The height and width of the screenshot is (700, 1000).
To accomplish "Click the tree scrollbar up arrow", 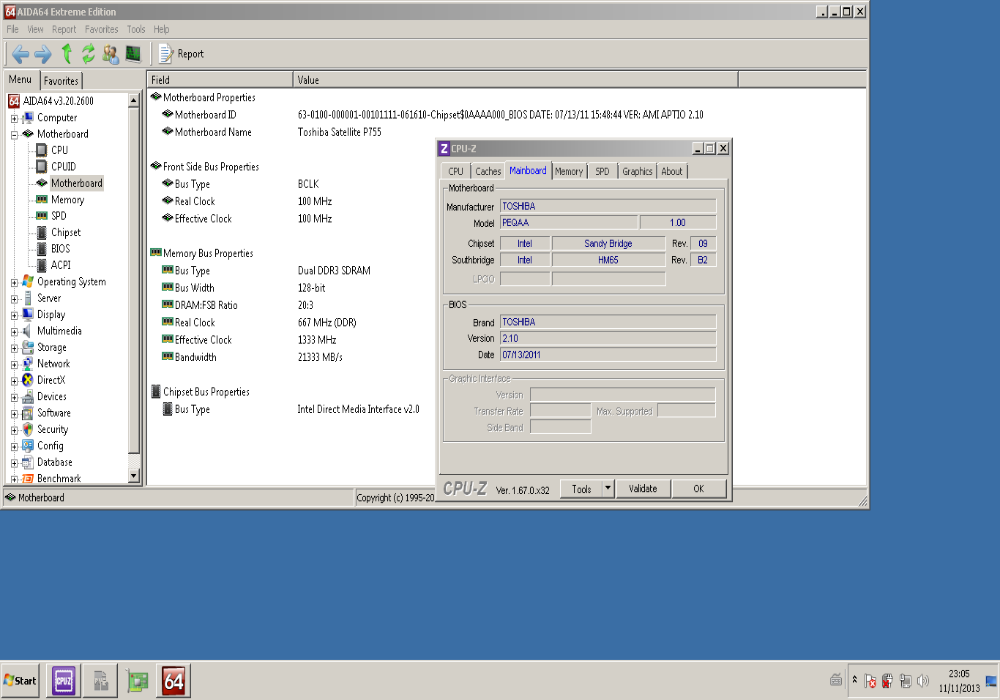I will click(133, 101).
